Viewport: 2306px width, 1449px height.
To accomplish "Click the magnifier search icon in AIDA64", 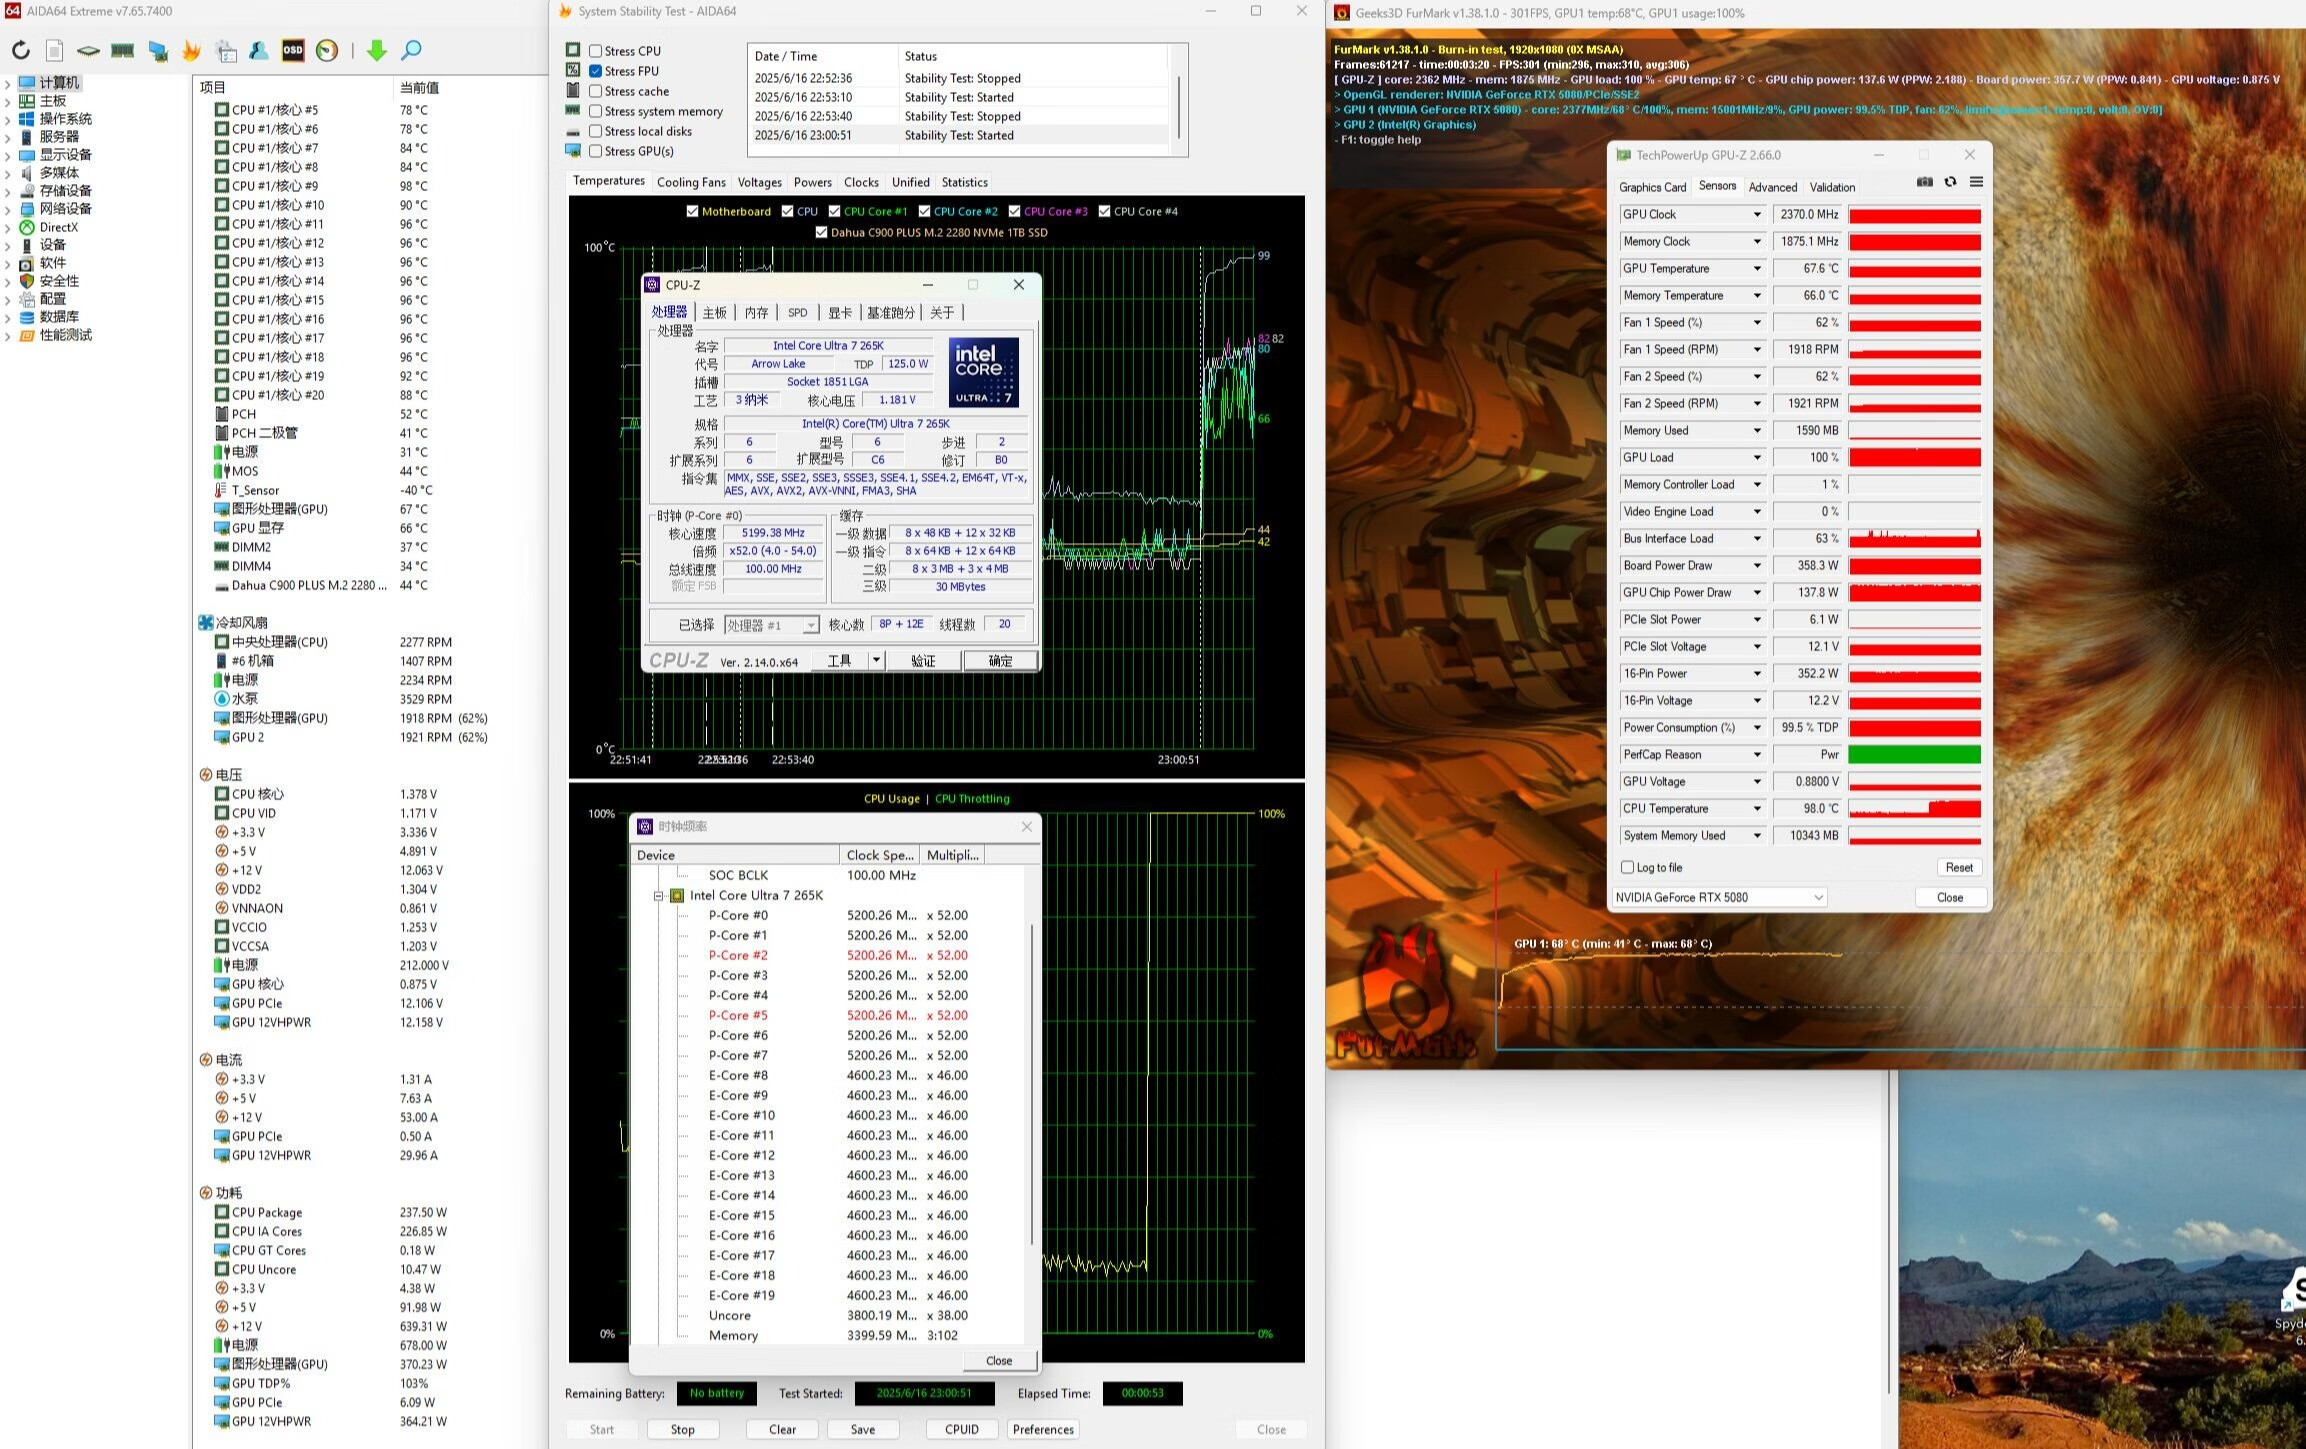I will [x=411, y=50].
